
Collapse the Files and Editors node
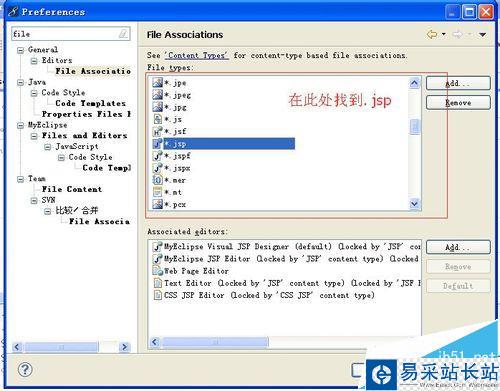[34, 136]
